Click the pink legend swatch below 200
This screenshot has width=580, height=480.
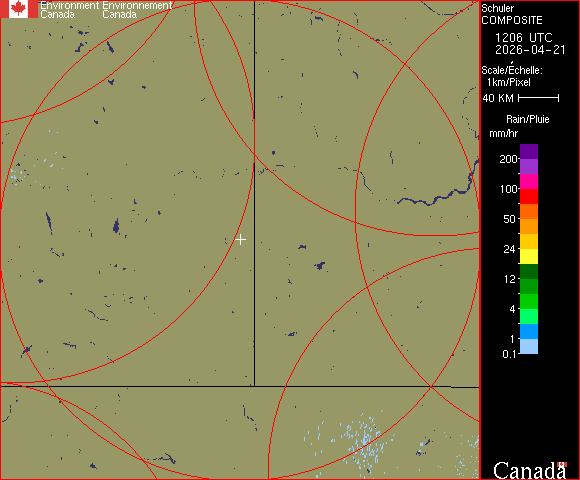[x=529, y=182]
